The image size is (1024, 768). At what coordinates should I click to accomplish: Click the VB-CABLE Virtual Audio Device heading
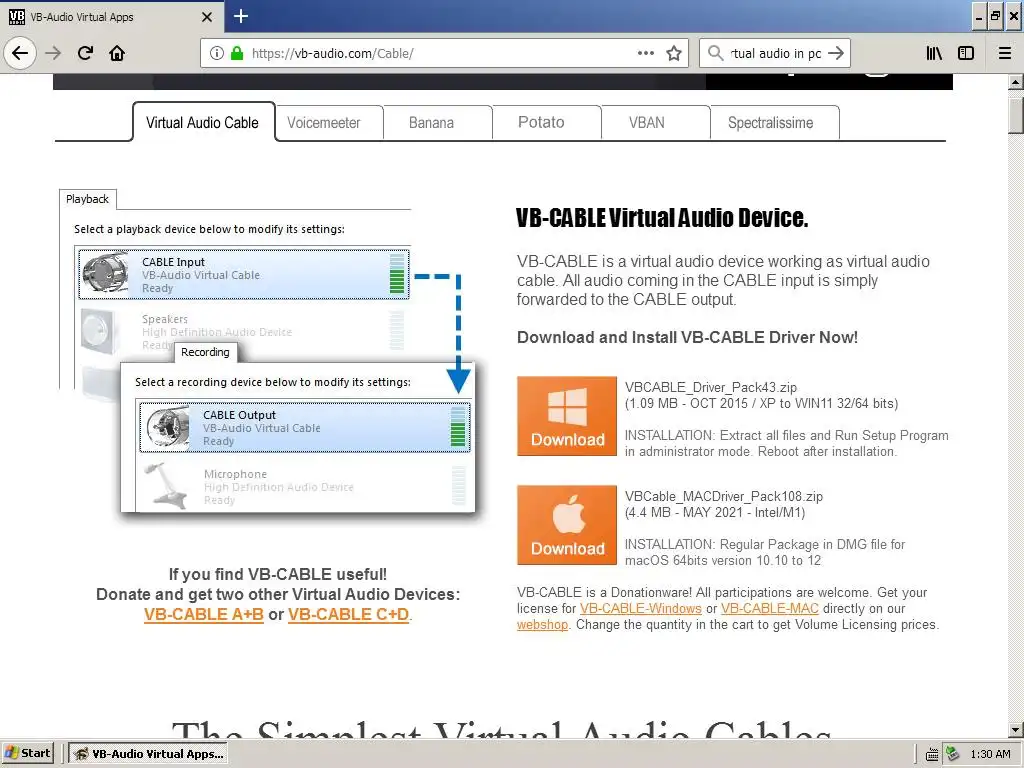point(662,217)
